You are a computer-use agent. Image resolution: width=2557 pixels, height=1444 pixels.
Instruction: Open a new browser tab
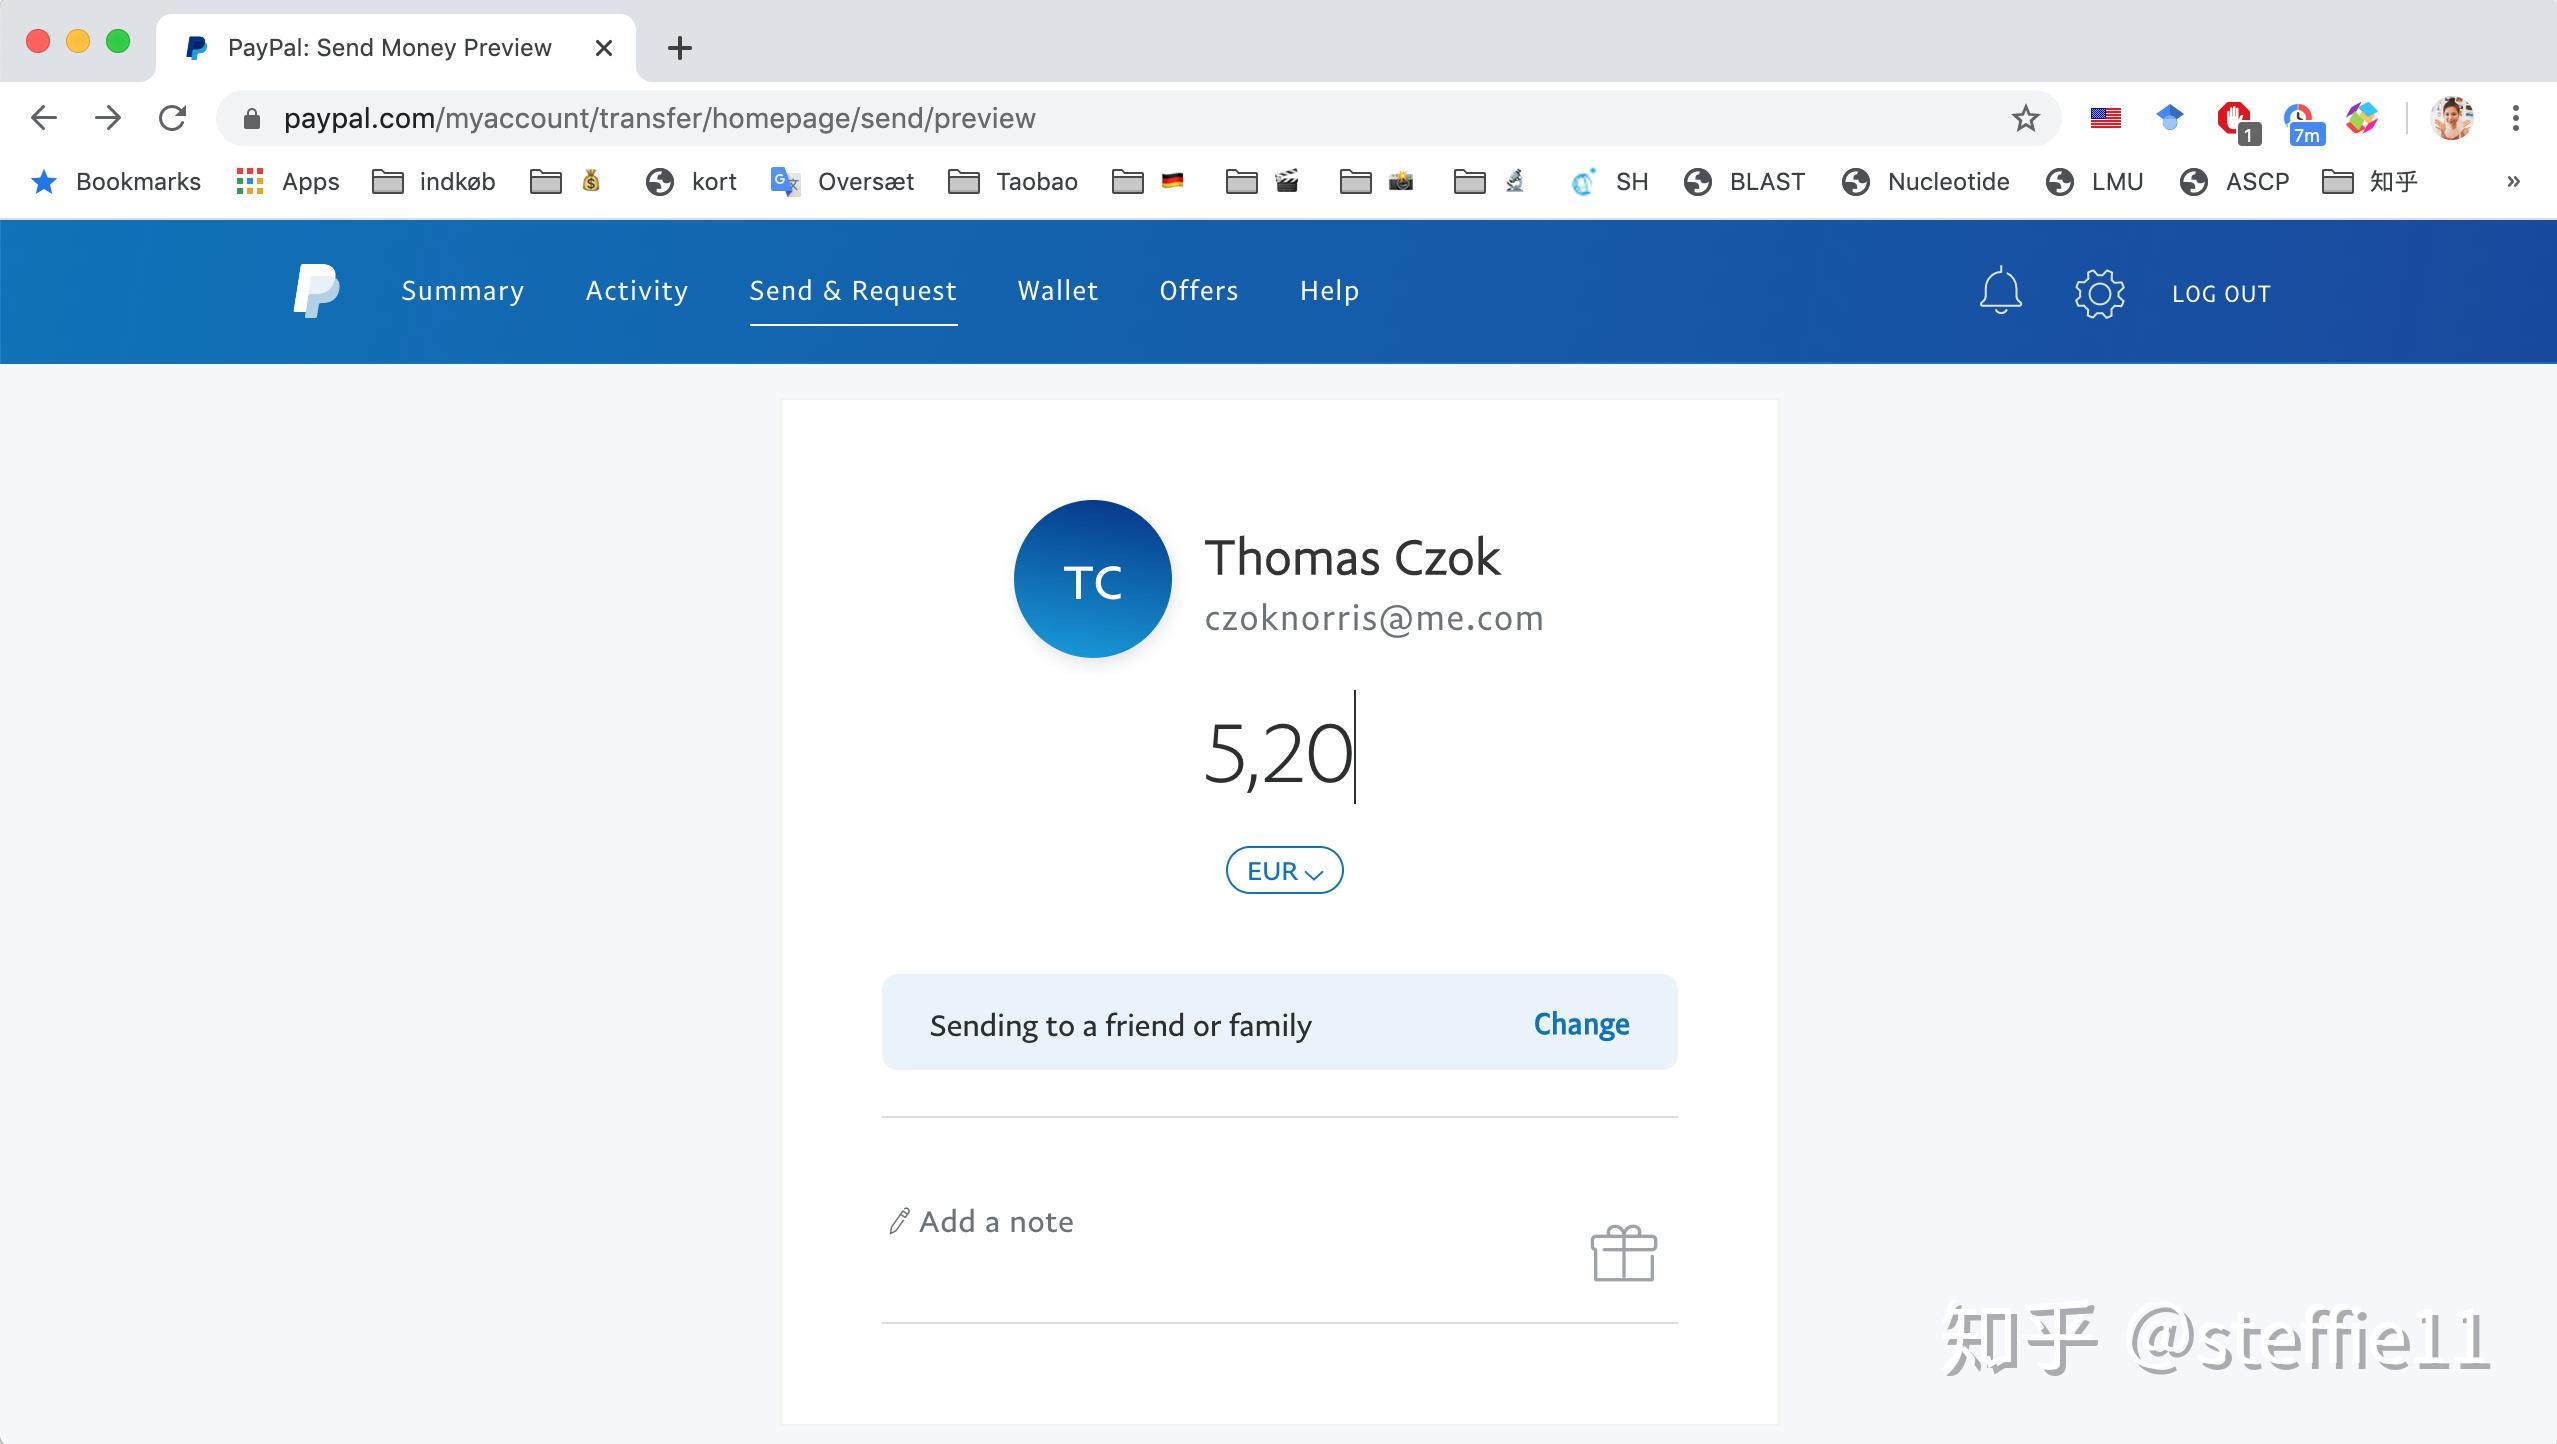(679, 48)
